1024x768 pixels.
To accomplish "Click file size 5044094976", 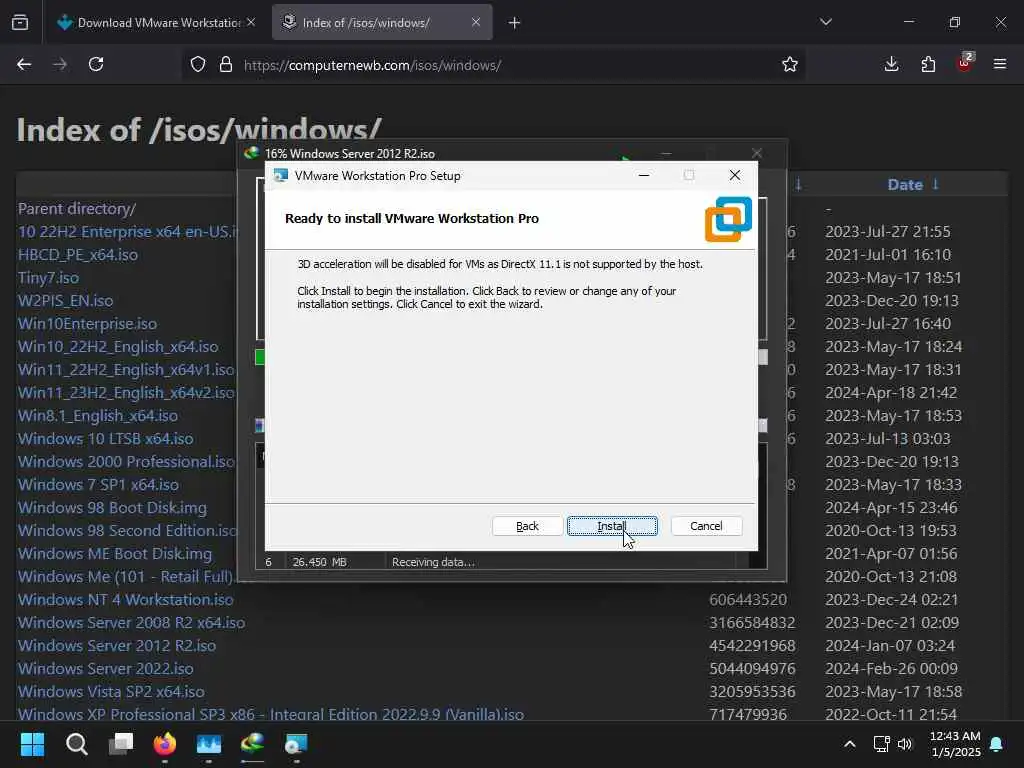I will point(752,669).
